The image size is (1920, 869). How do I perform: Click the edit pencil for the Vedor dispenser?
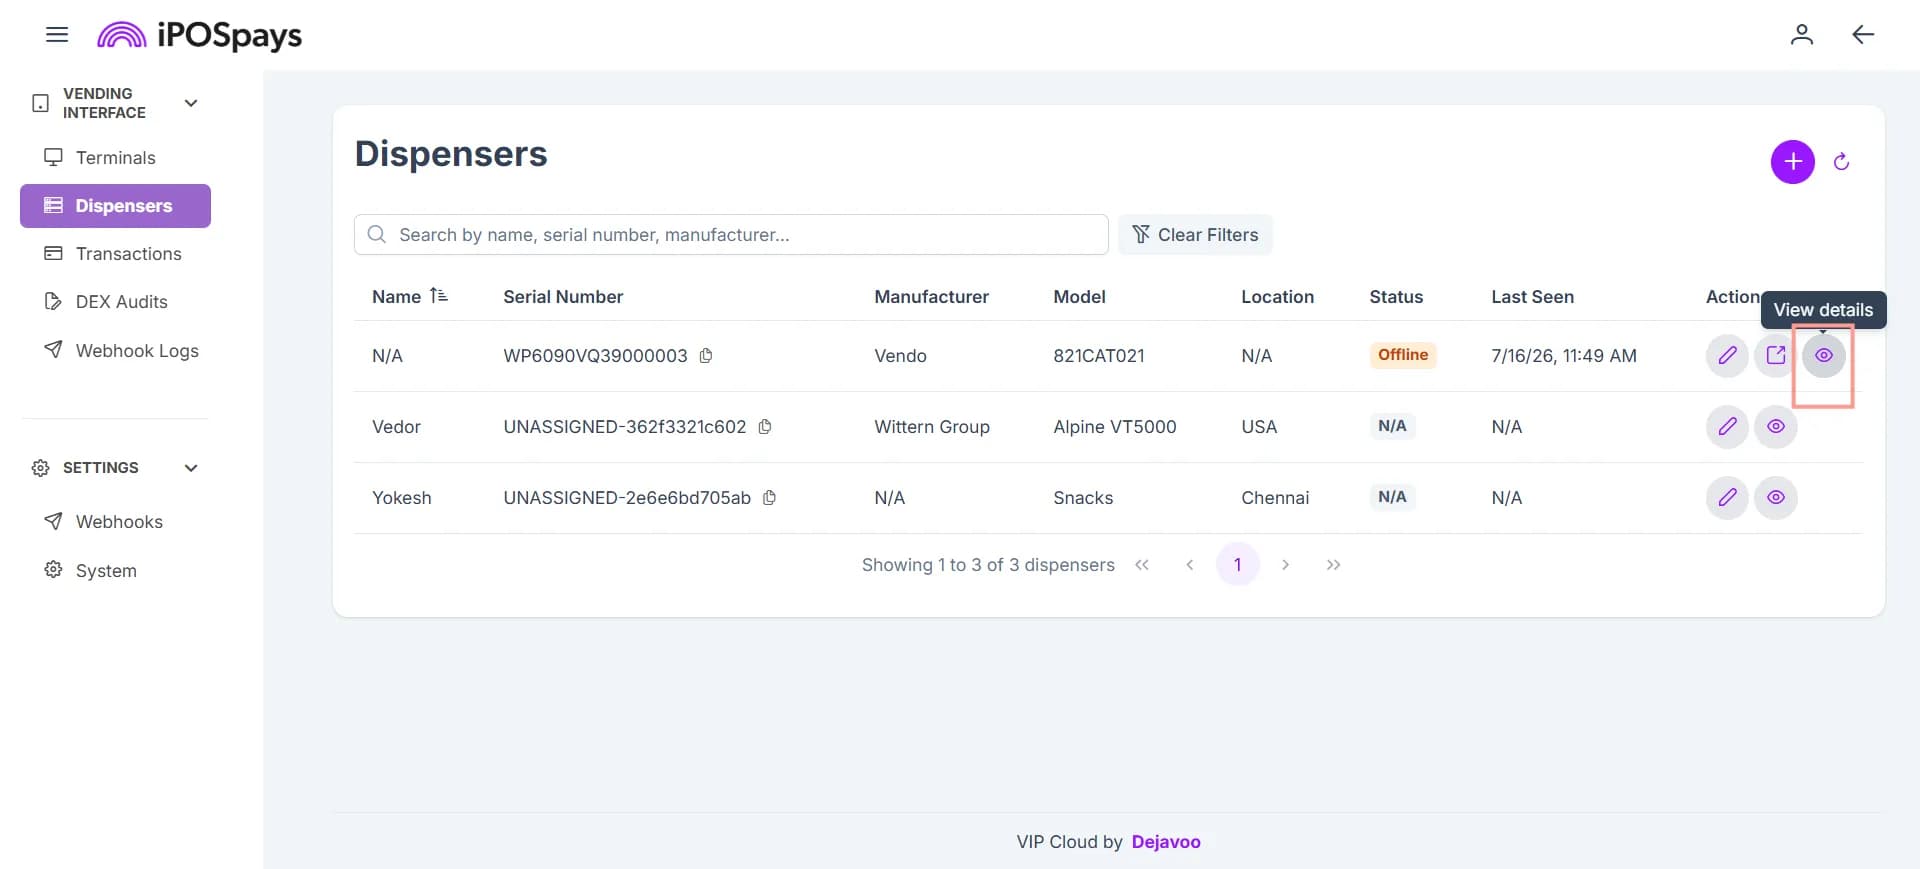(1727, 427)
